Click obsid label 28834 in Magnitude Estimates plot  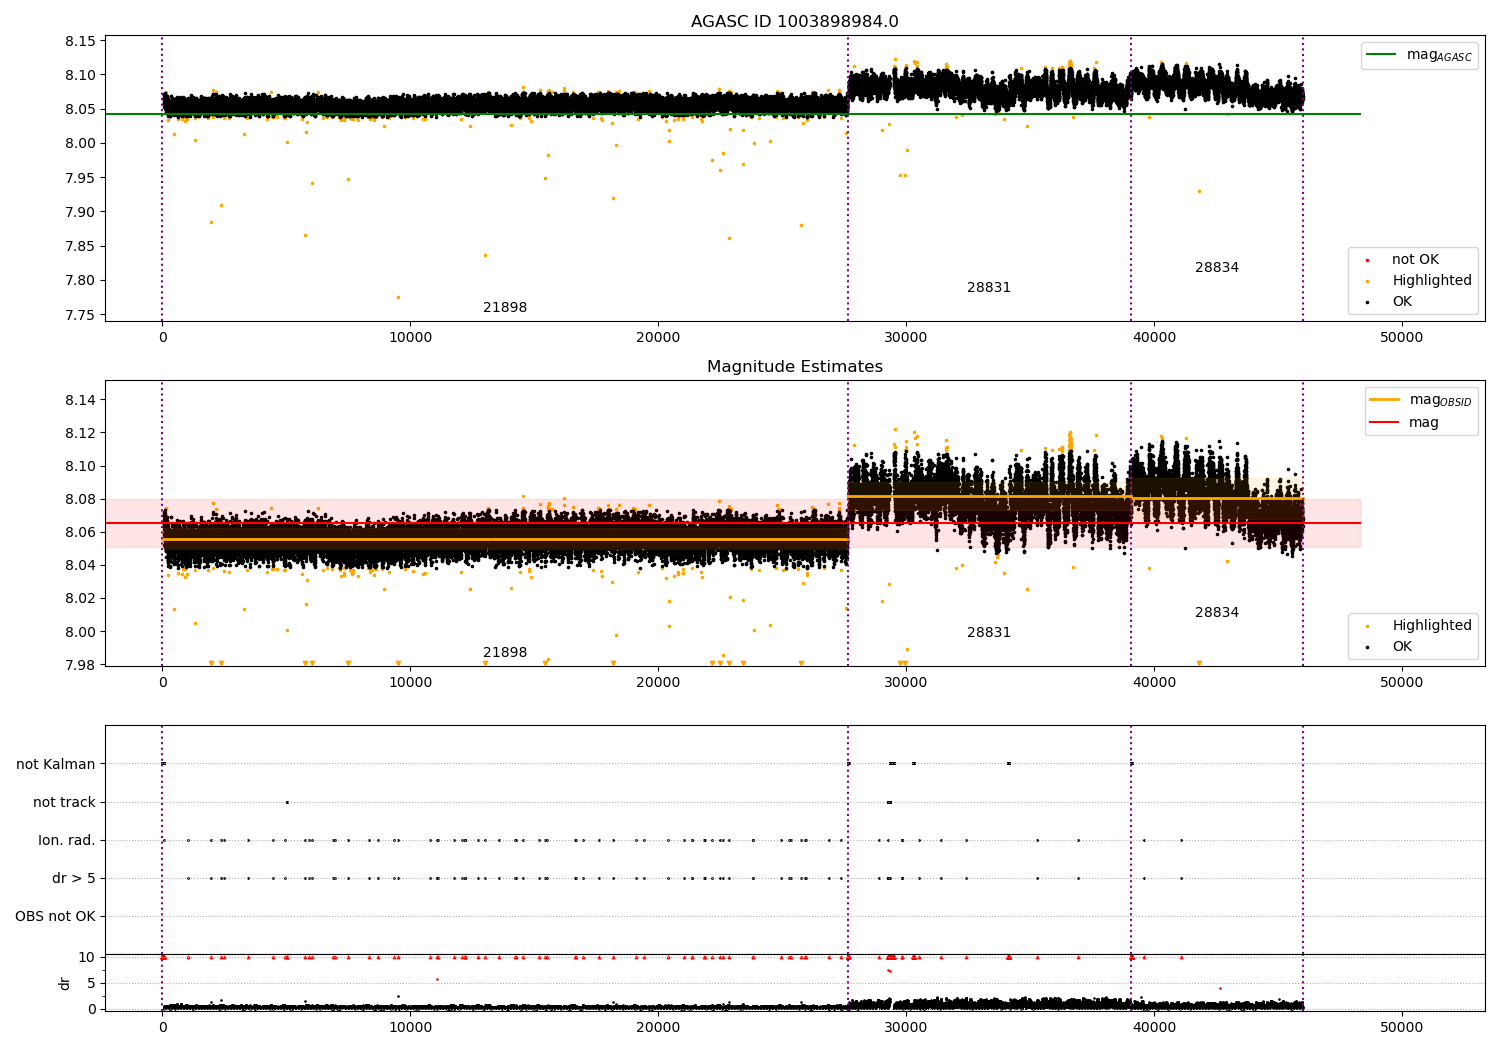click(1217, 613)
